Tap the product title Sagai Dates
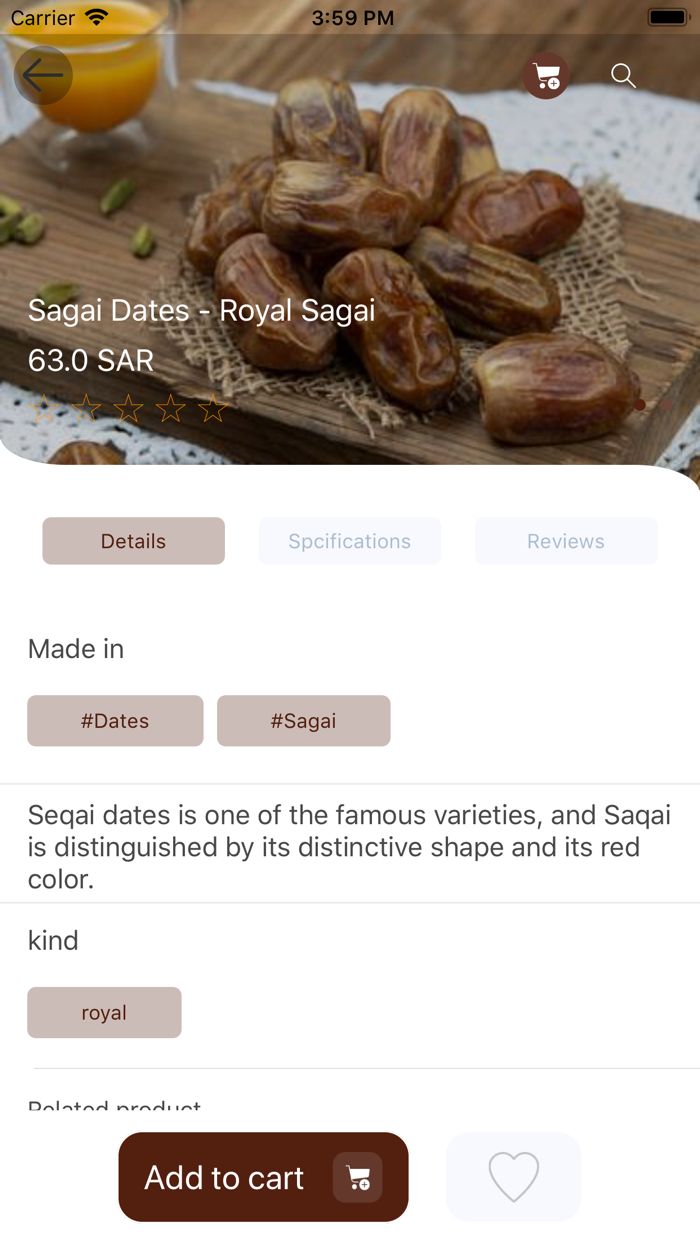The image size is (700, 1244). click(x=202, y=311)
